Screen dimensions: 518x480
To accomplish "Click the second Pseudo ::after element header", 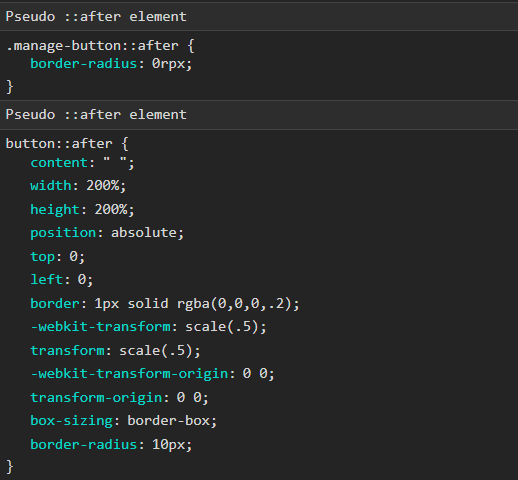I will click(x=259, y=115).
